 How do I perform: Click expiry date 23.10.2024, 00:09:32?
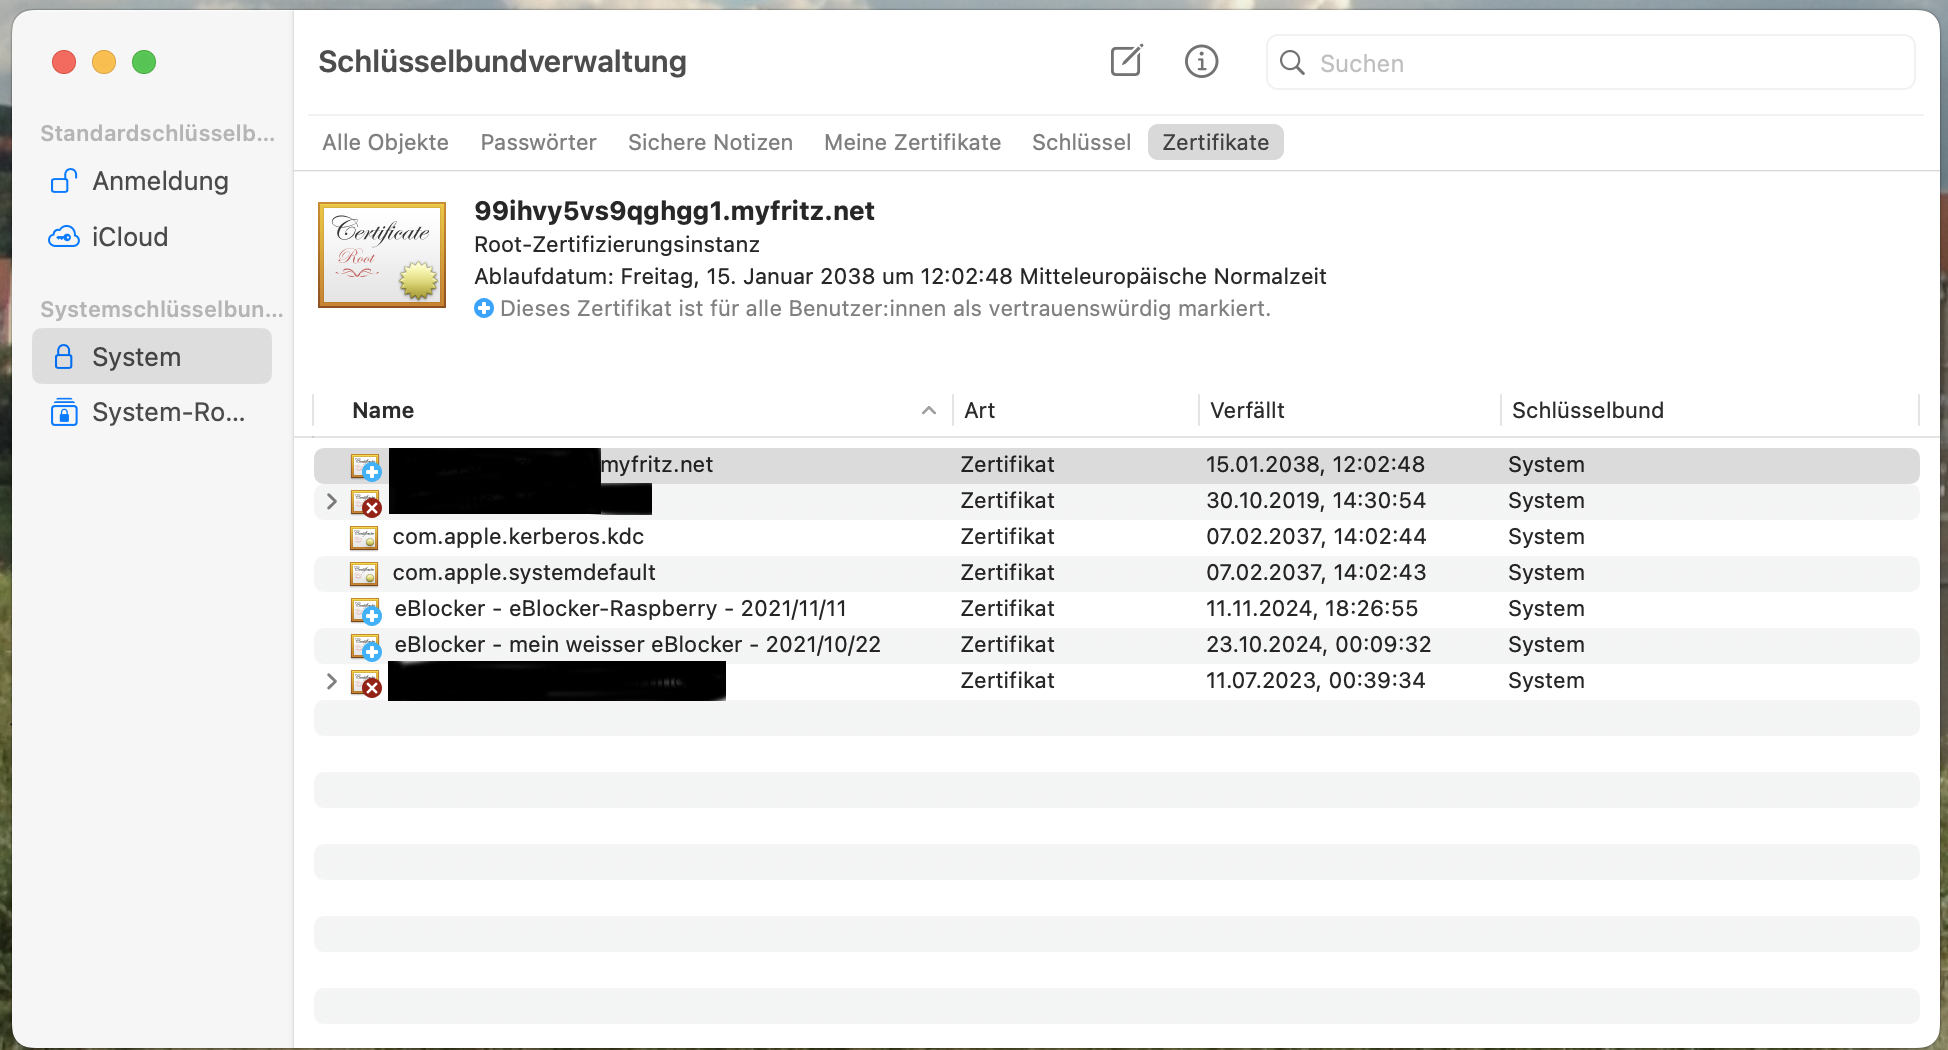click(x=1318, y=644)
